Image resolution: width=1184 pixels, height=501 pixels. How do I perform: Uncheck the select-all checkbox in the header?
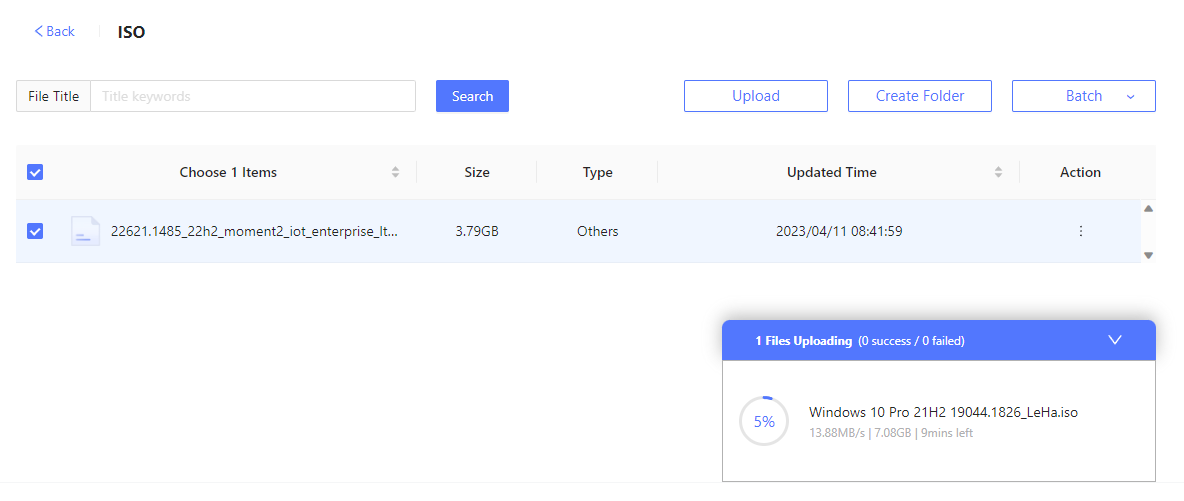coord(35,172)
